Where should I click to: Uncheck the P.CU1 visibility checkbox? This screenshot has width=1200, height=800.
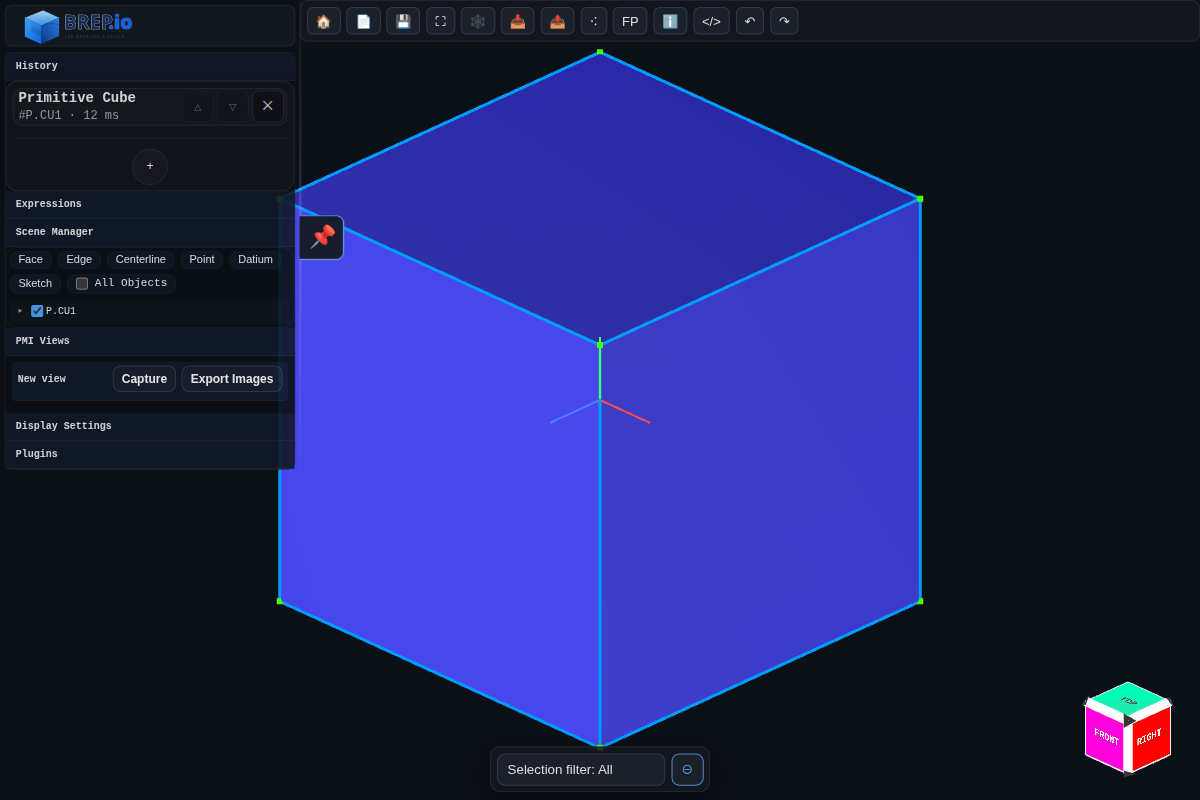(x=37, y=311)
